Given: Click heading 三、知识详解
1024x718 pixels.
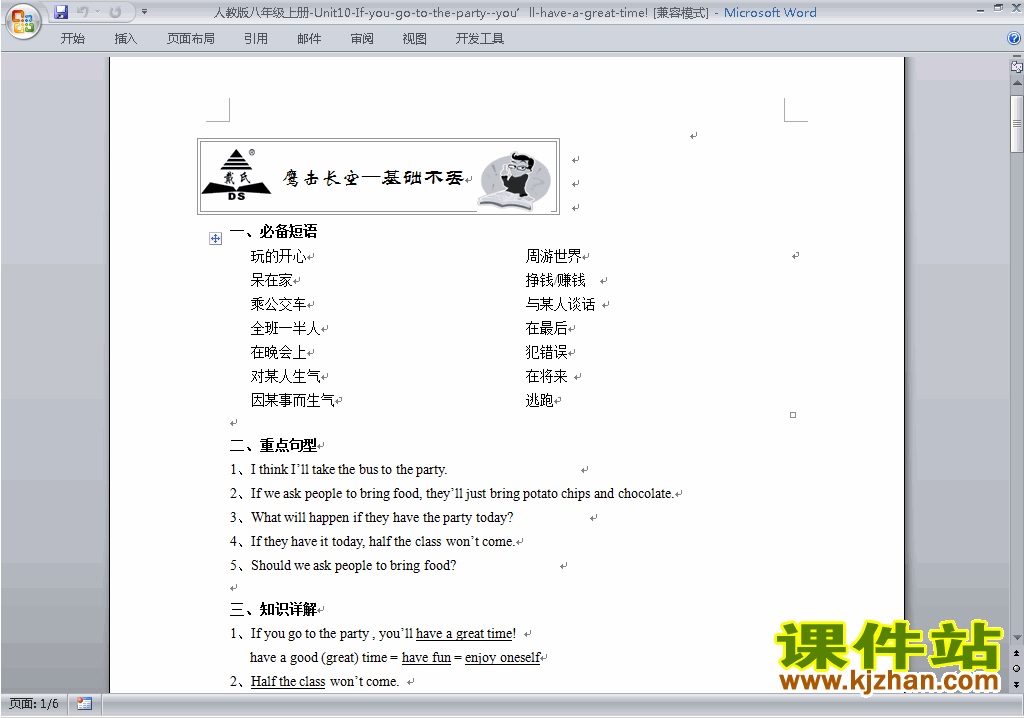Looking at the screenshot, I should [x=274, y=610].
